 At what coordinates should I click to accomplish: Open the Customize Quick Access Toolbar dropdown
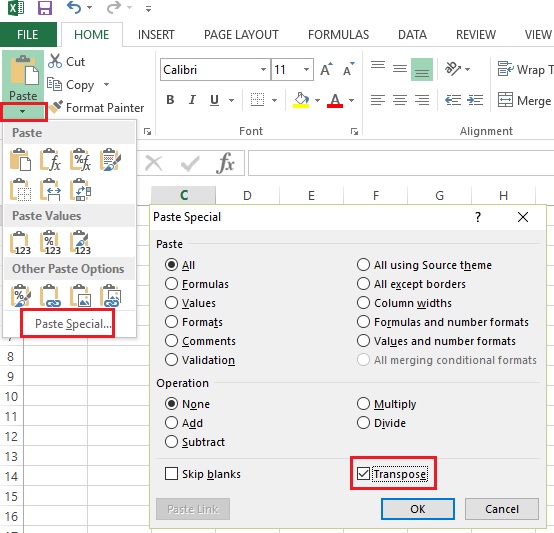point(148,9)
